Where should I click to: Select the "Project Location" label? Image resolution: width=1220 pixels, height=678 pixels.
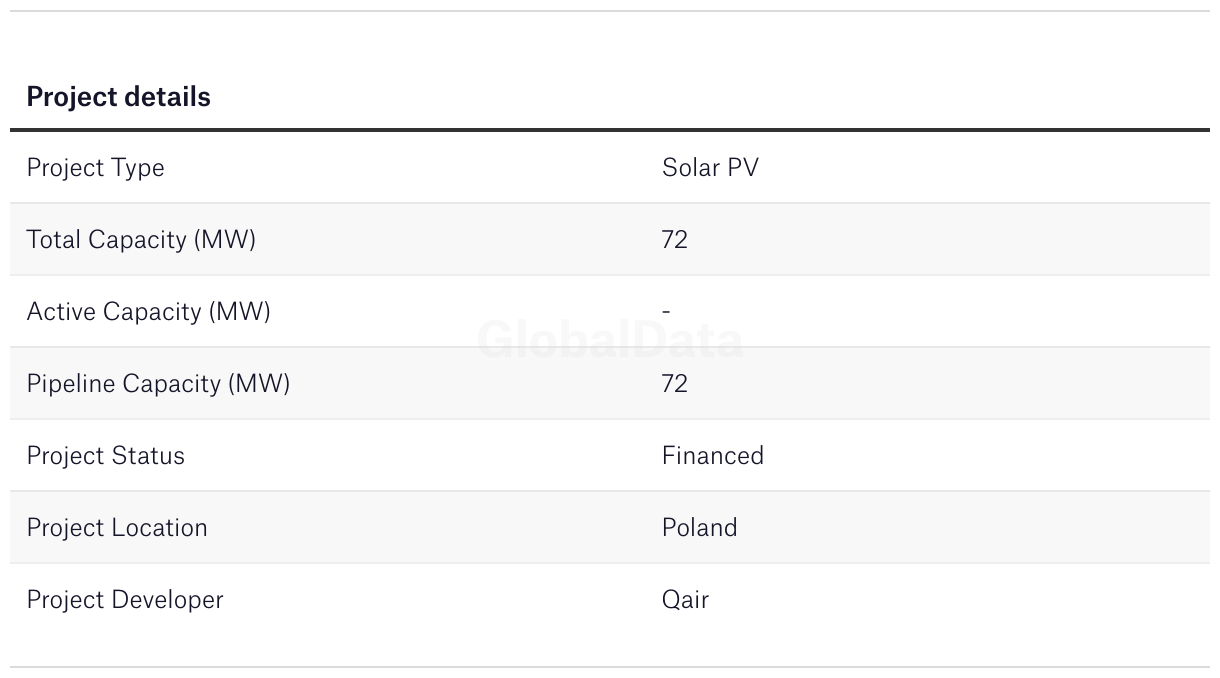(117, 528)
